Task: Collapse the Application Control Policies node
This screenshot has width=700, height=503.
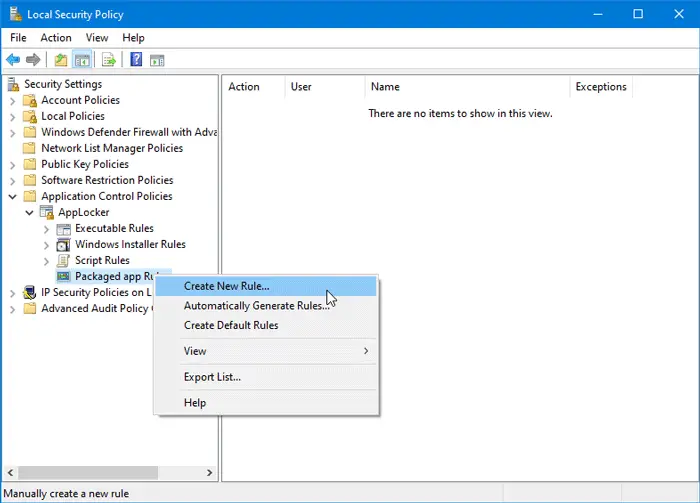Action: click(13, 196)
